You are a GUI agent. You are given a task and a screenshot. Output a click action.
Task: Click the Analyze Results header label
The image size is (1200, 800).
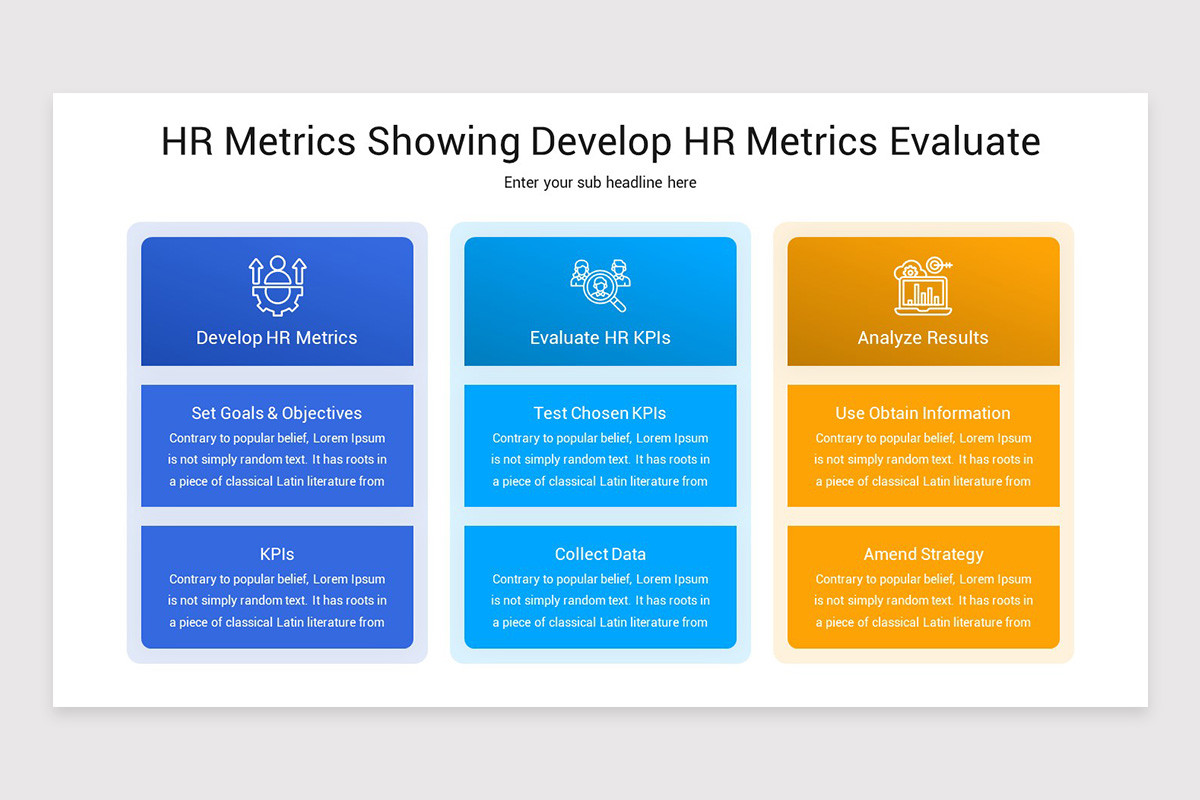(x=922, y=338)
